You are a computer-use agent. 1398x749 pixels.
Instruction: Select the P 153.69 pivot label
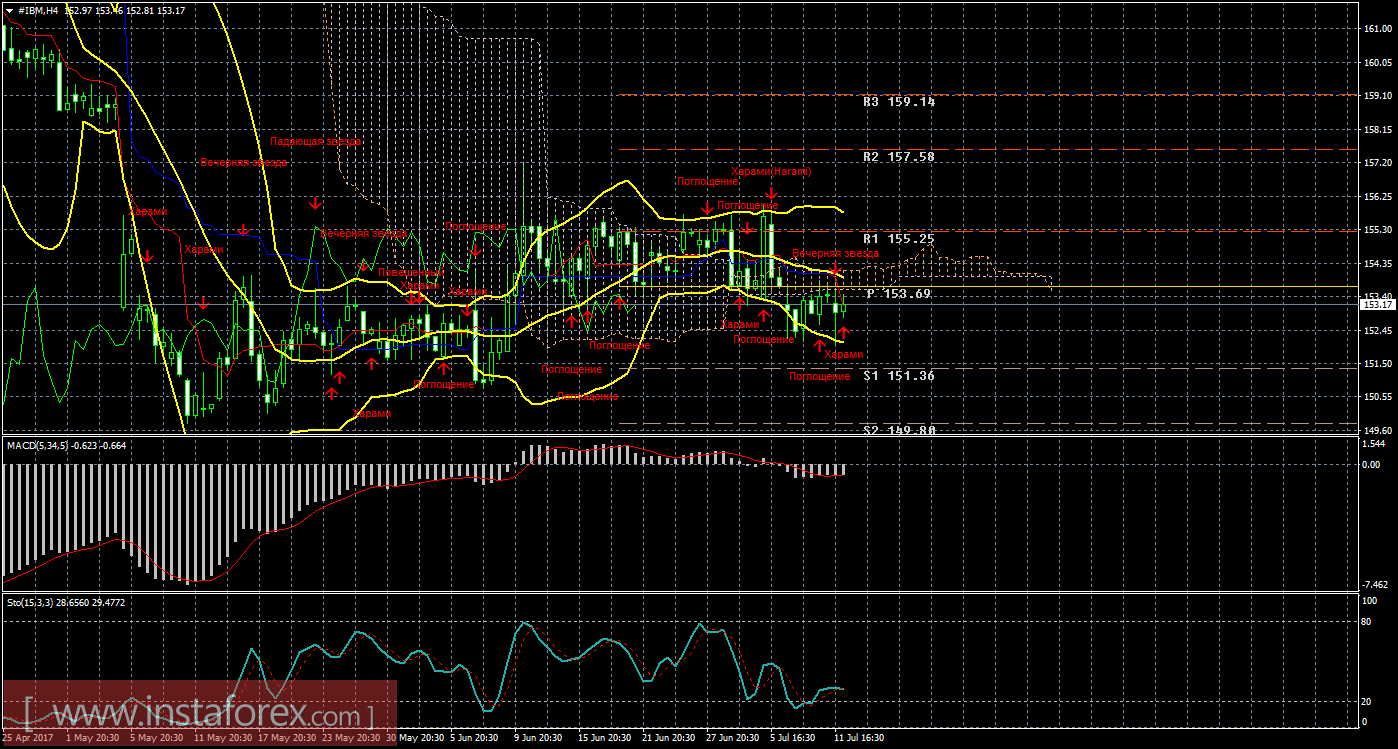[899, 293]
